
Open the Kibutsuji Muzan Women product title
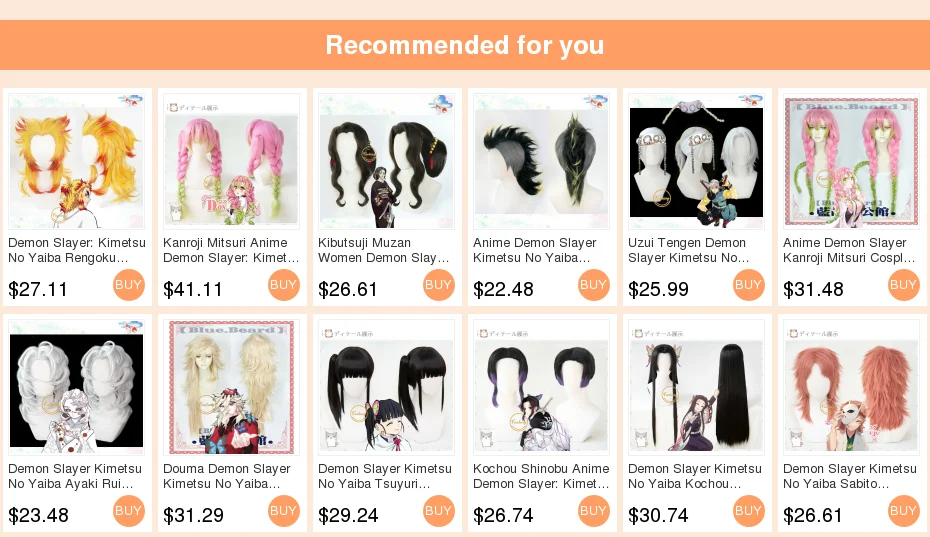click(384, 250)
